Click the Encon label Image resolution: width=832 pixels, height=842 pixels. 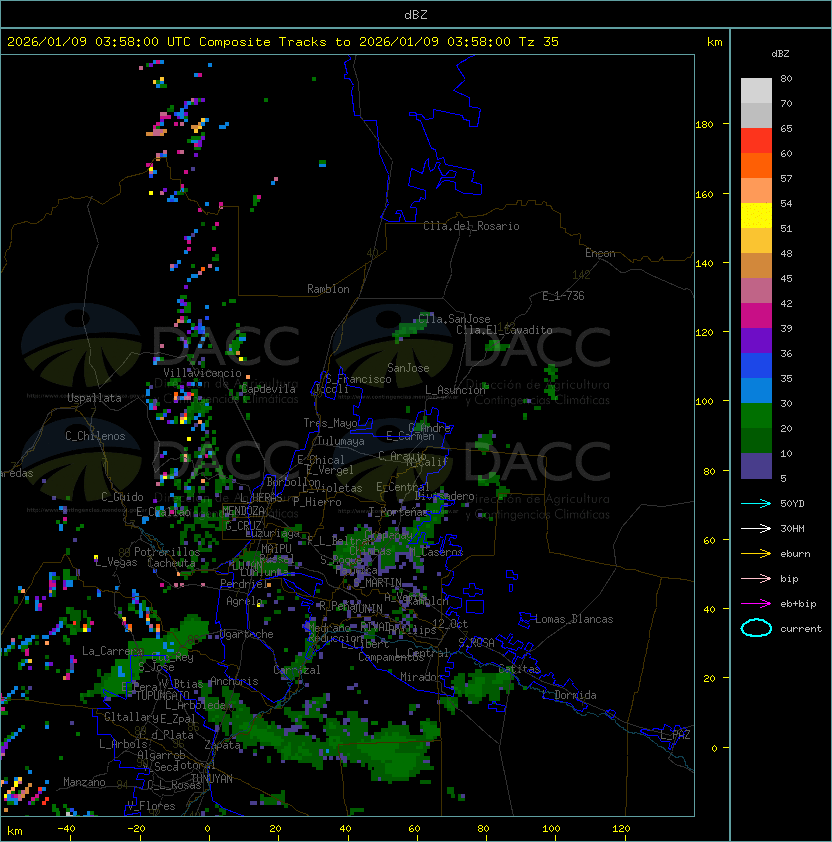coord(600,253)
